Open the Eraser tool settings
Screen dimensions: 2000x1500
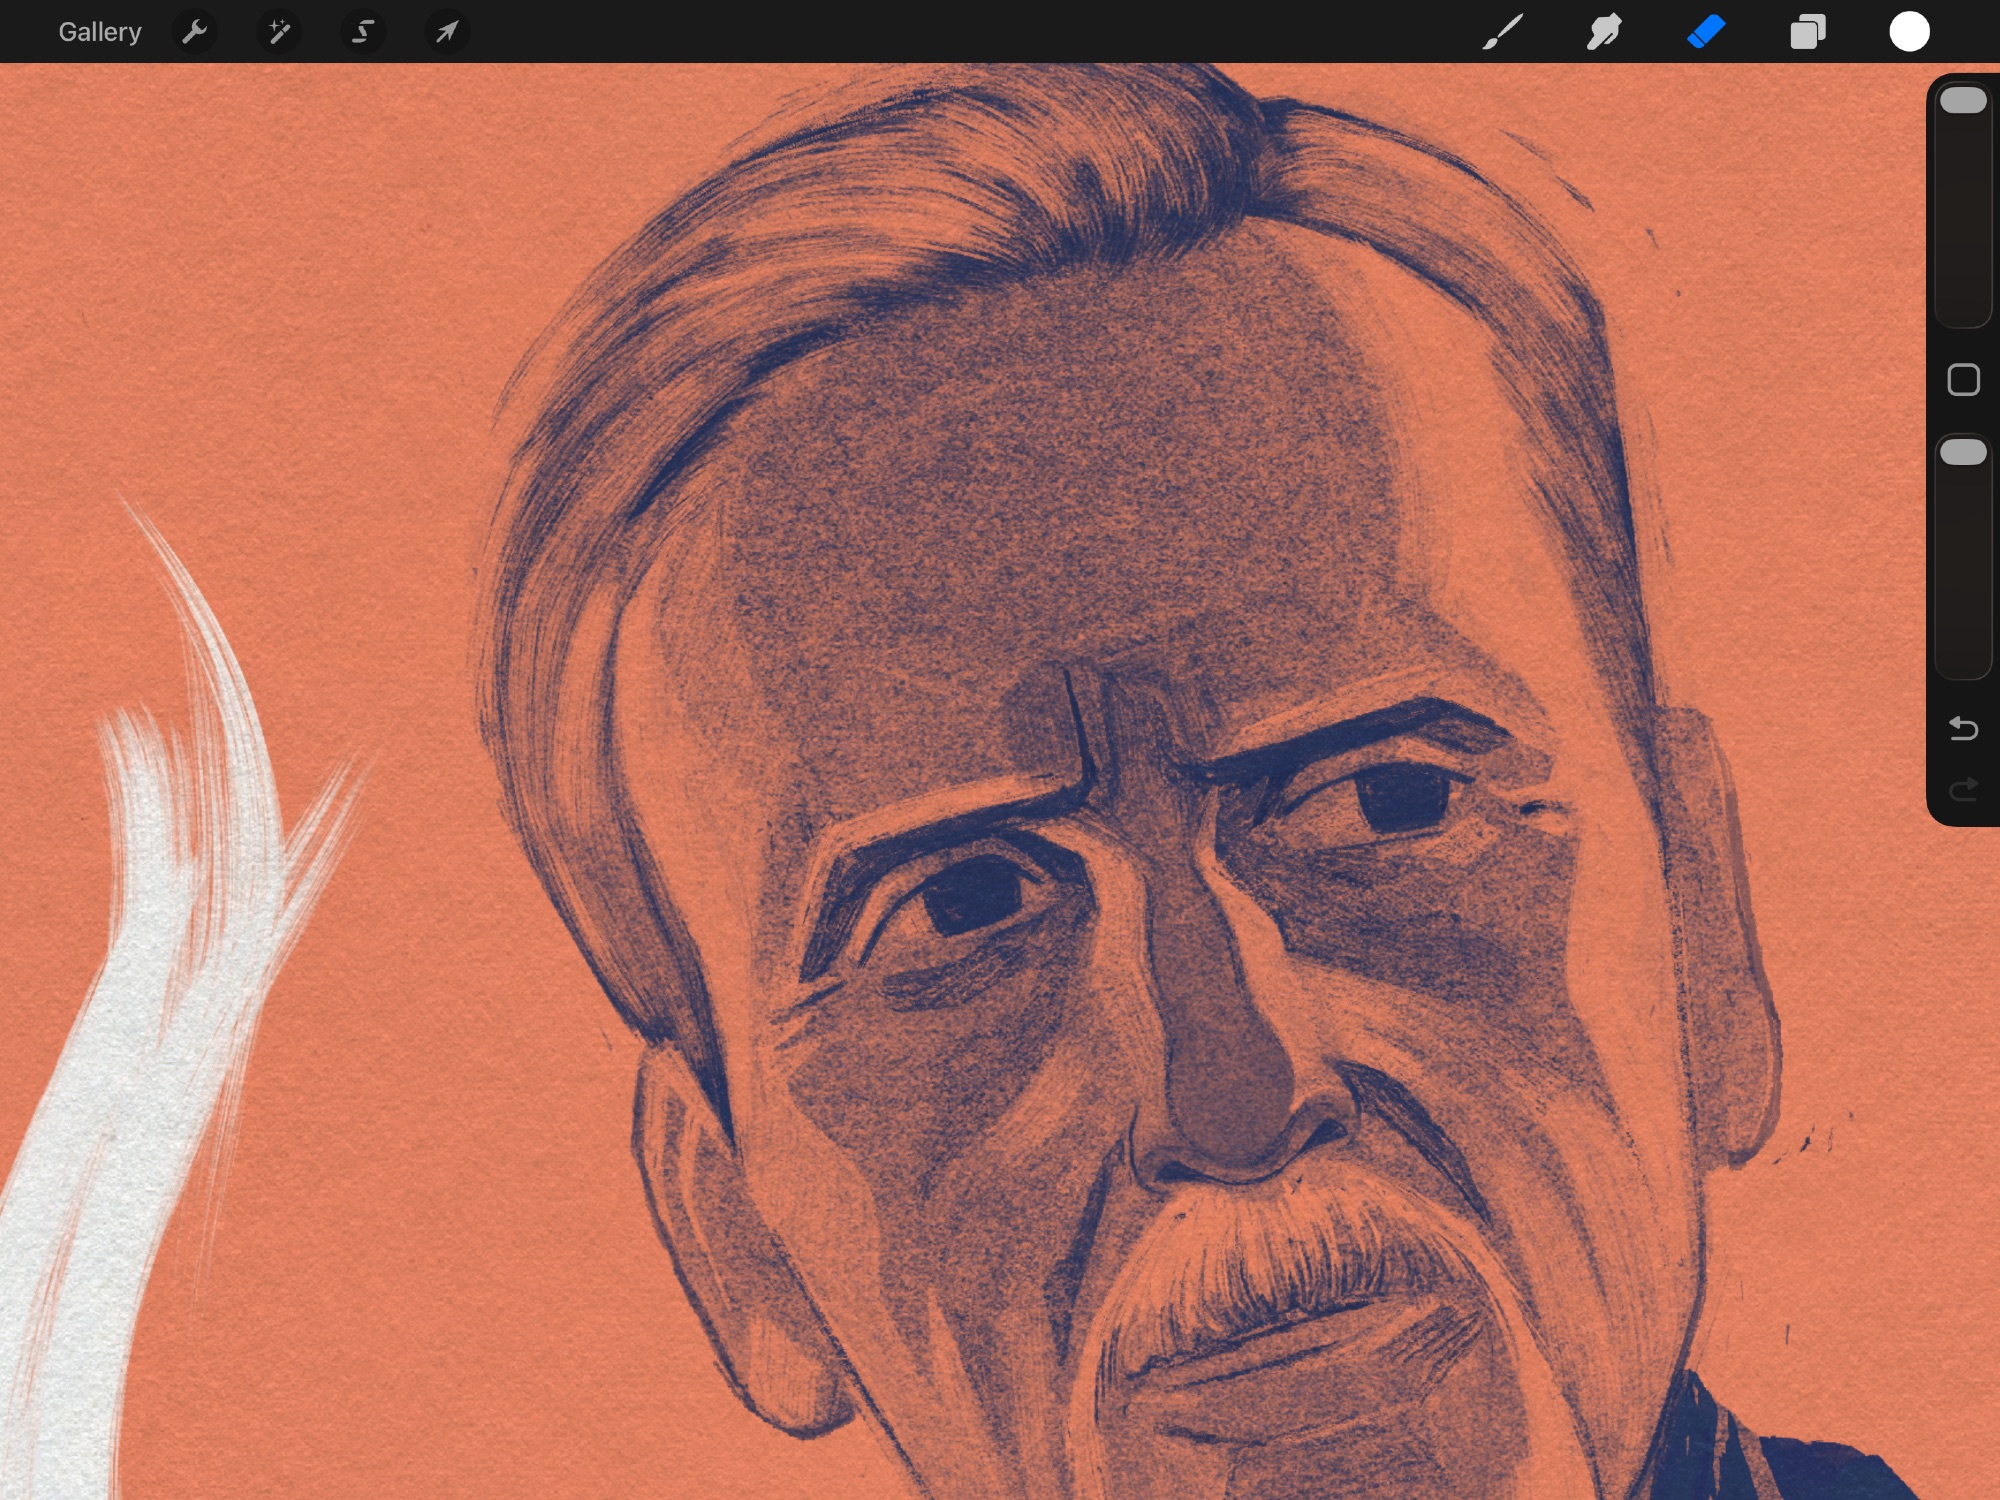pos(1706,32)
